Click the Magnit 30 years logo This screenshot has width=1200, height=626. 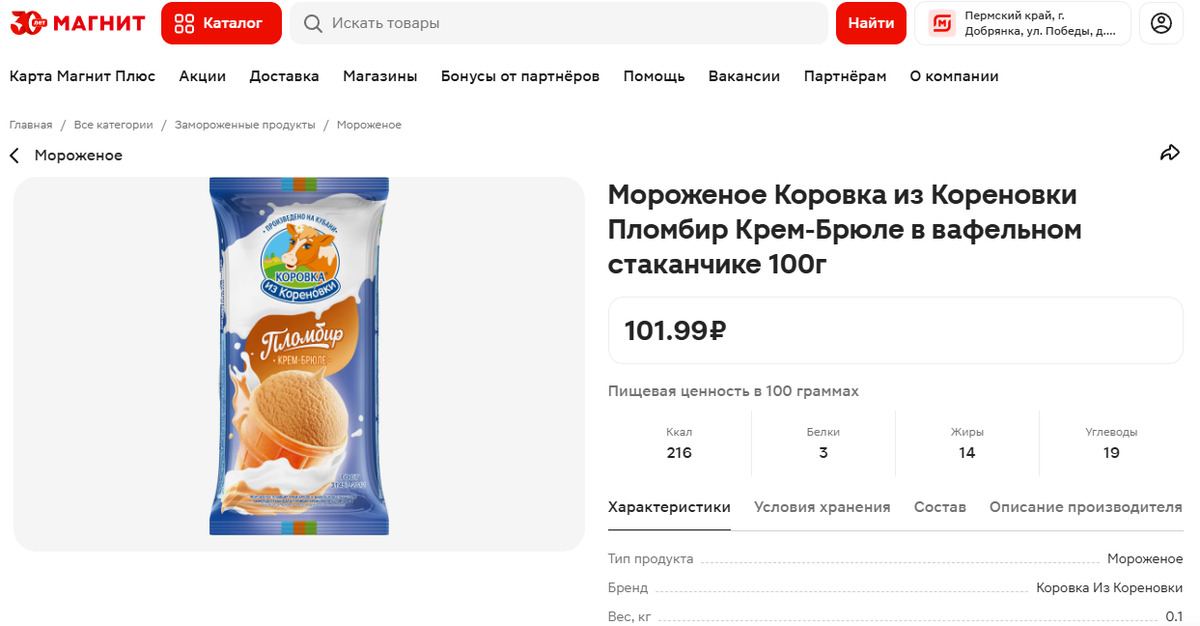77,23
